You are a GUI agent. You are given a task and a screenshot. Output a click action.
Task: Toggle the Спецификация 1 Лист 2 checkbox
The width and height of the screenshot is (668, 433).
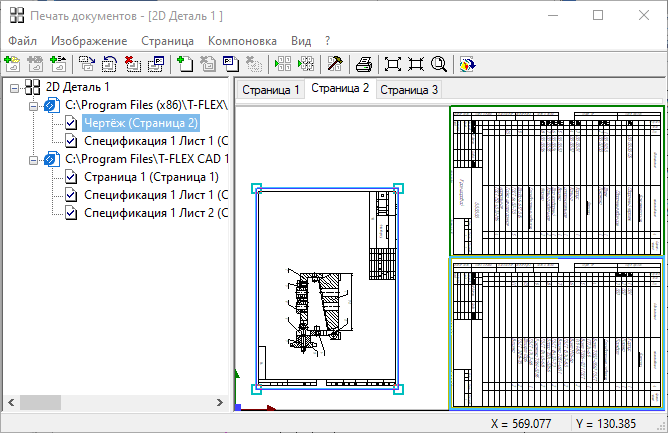(x=71, y=213)
